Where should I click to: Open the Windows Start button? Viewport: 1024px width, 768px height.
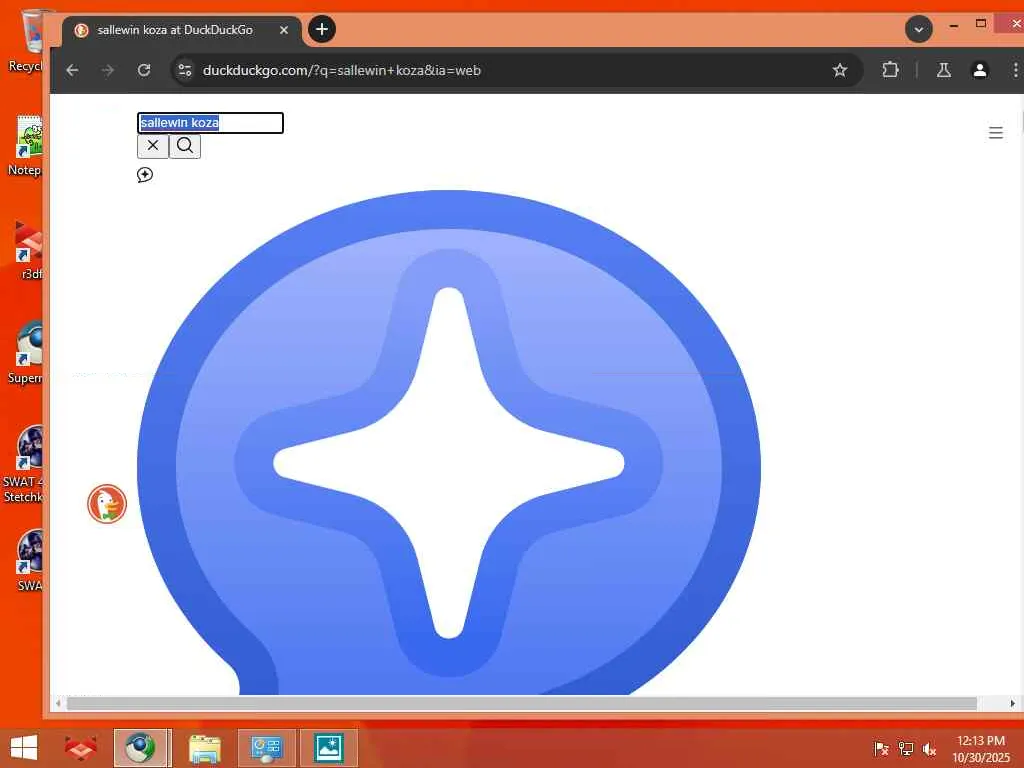pyautogui.click(x=24, y=748)
